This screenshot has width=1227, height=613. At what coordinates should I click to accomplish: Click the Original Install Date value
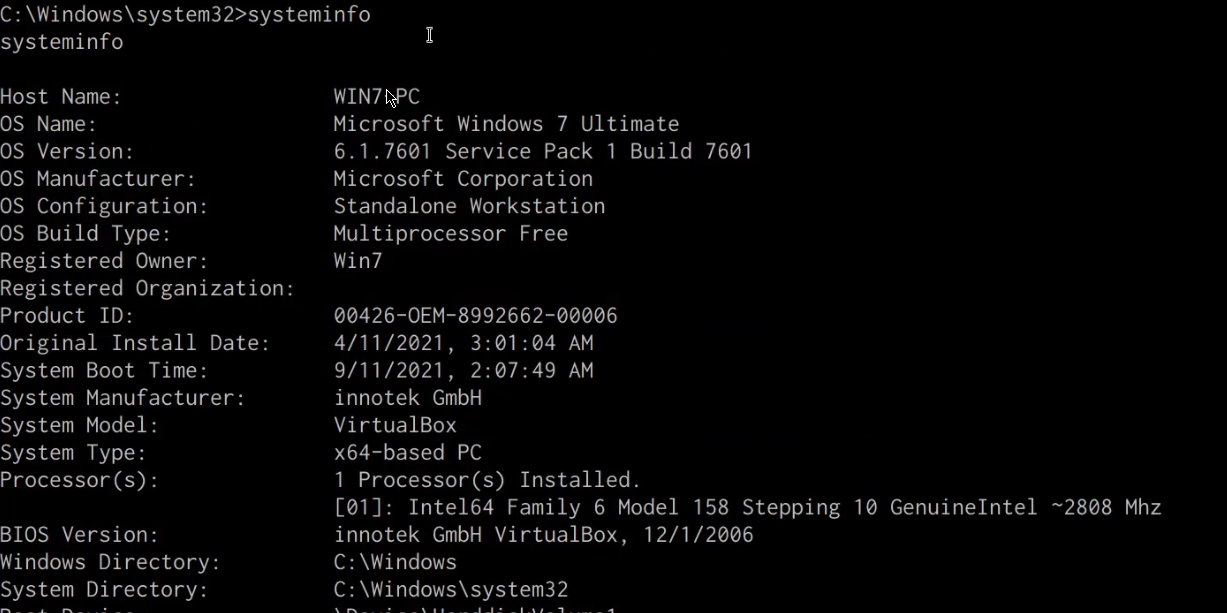pos(462,343)
